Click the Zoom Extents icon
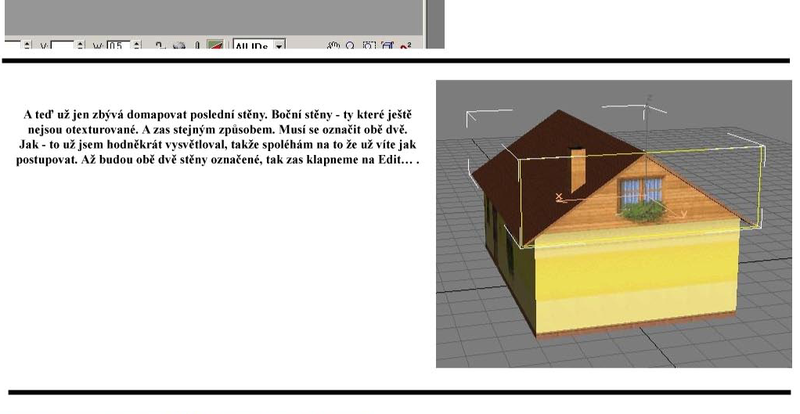Image resolution: width=800 pixels, height=414 pixels. click(x=388, y=45)
